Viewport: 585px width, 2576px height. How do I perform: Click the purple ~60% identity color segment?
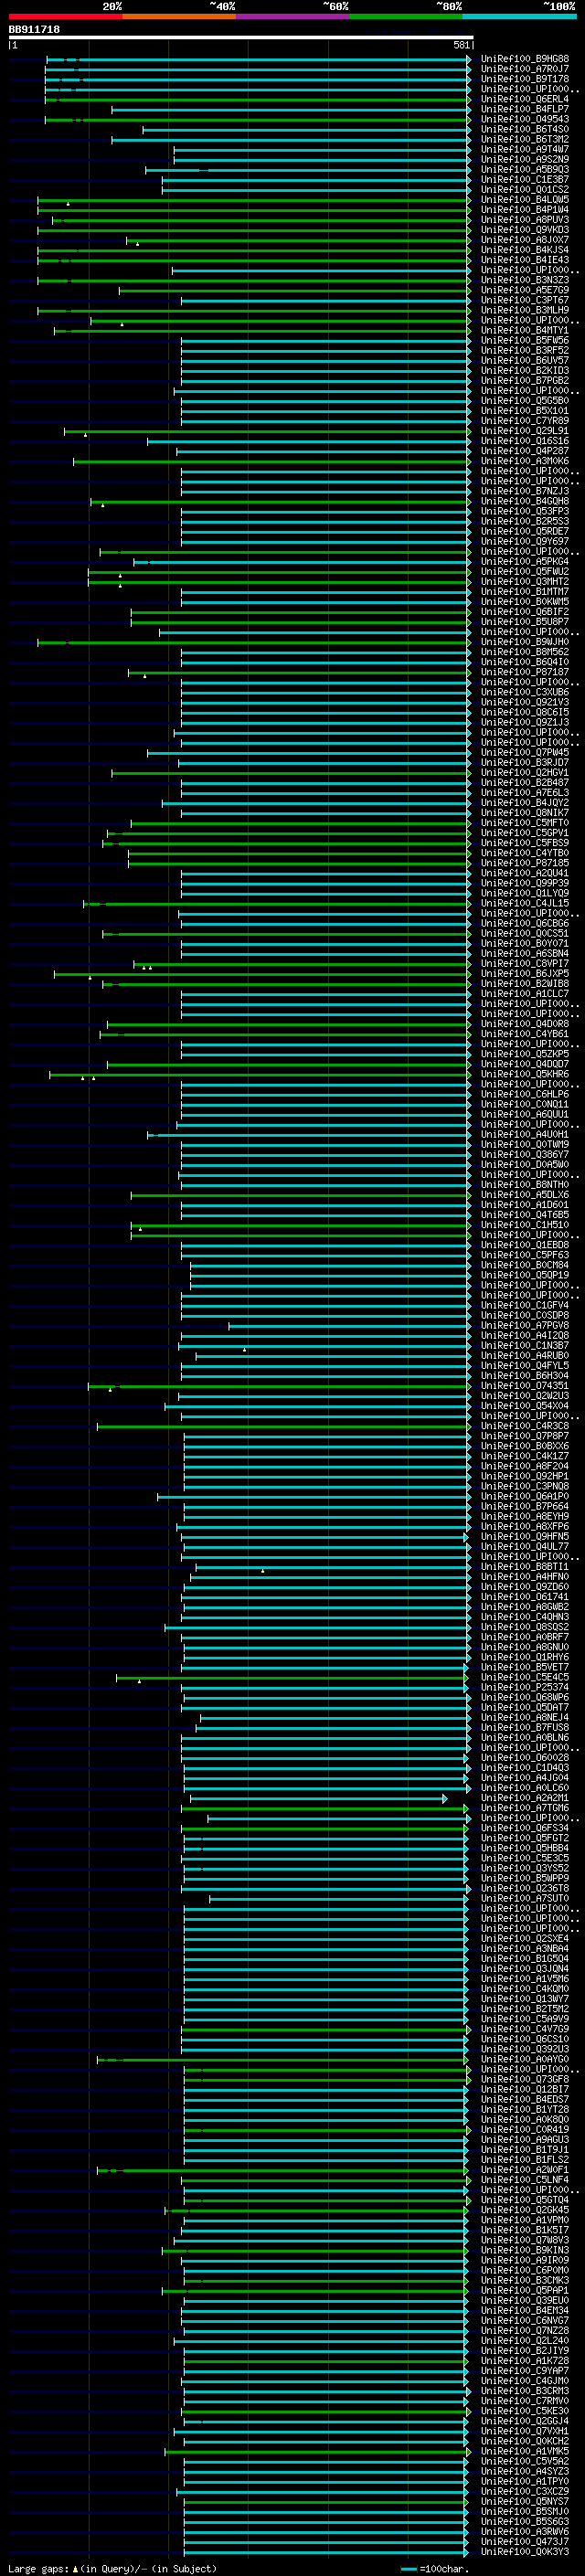click(292, 16)
